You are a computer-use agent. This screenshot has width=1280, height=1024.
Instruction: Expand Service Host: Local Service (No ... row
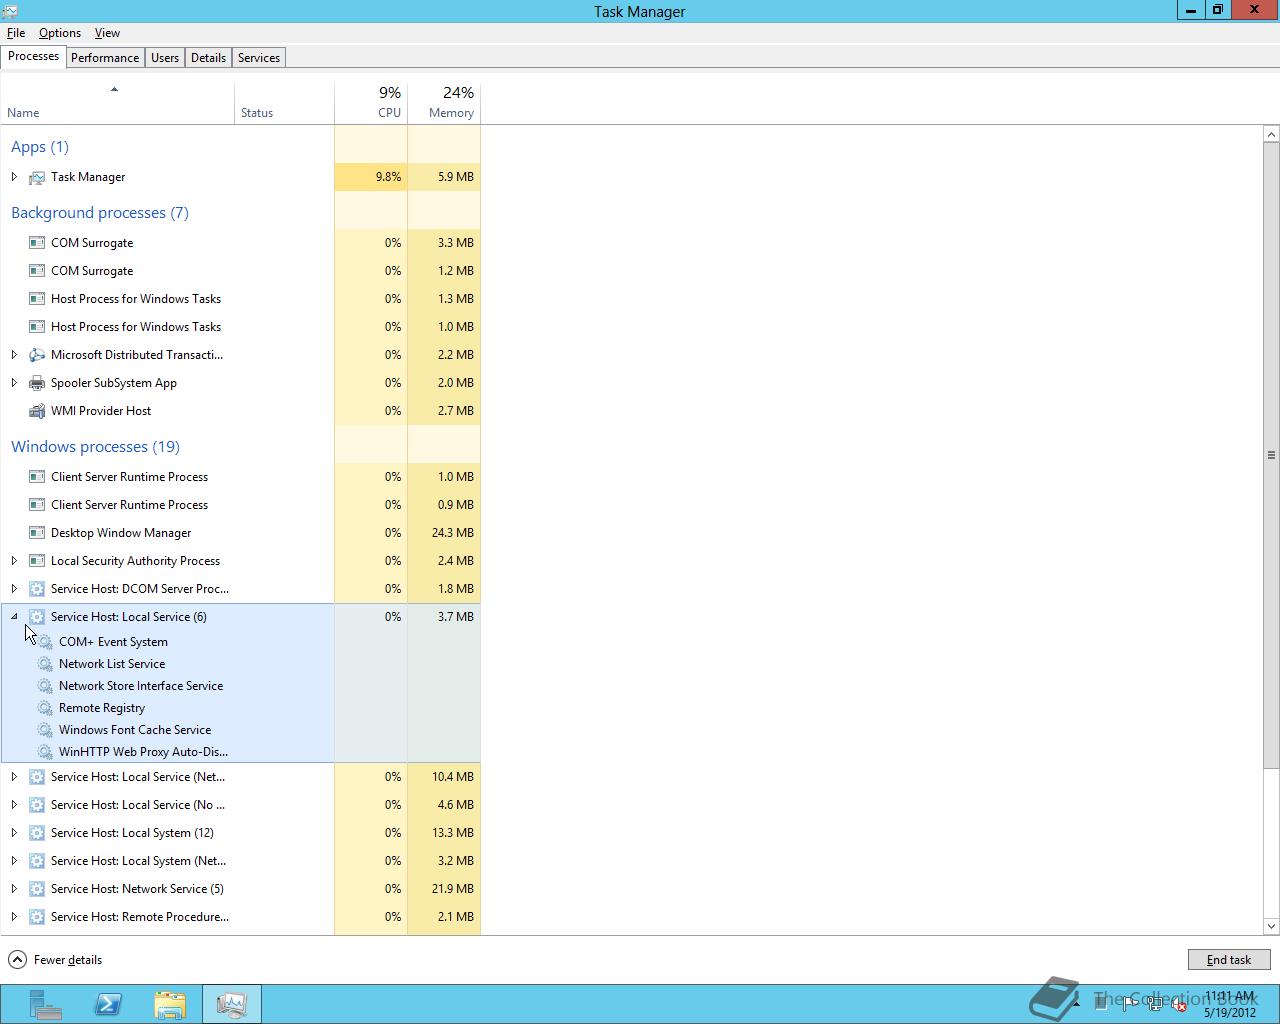click(14, 805)
